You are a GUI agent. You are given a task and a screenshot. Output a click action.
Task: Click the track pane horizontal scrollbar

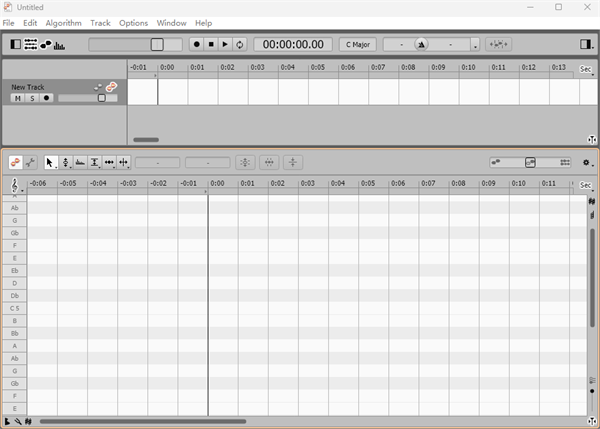(146, 140)
